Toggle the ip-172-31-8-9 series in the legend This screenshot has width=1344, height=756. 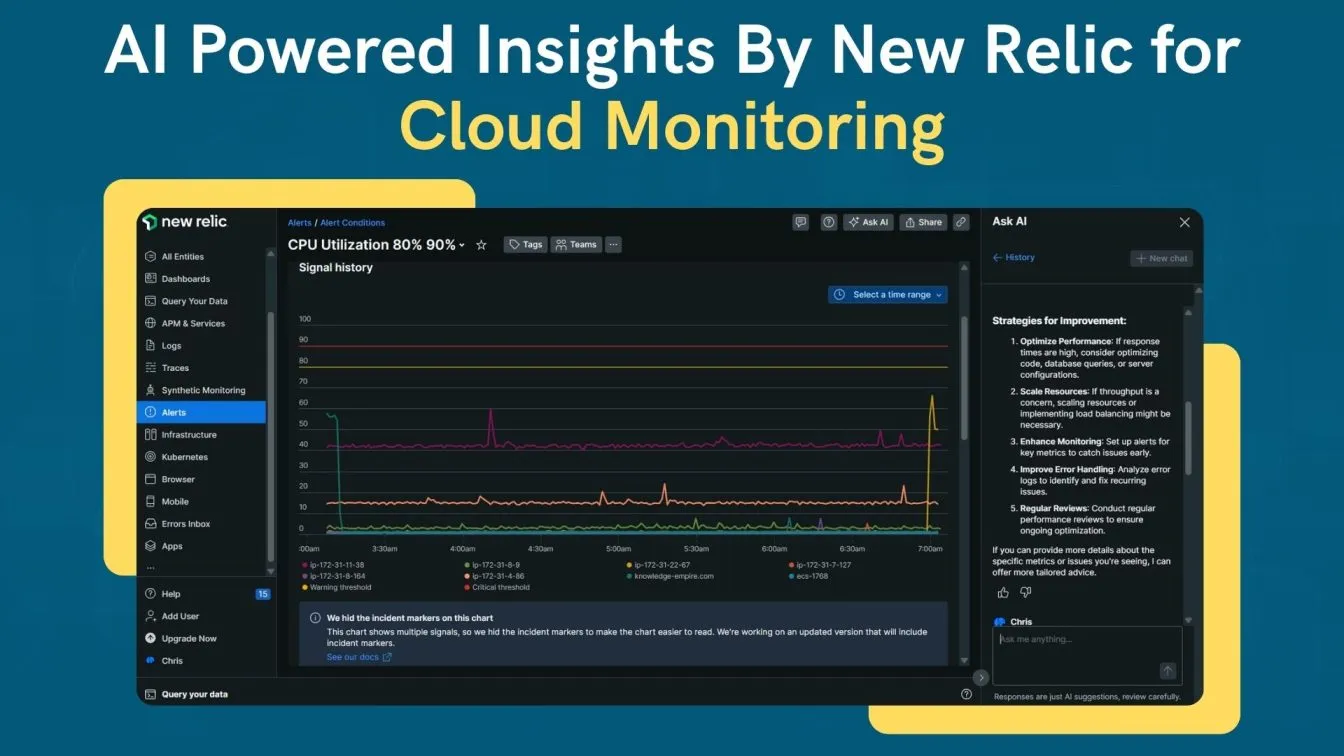pyautogui.click(x=491, y=565)
